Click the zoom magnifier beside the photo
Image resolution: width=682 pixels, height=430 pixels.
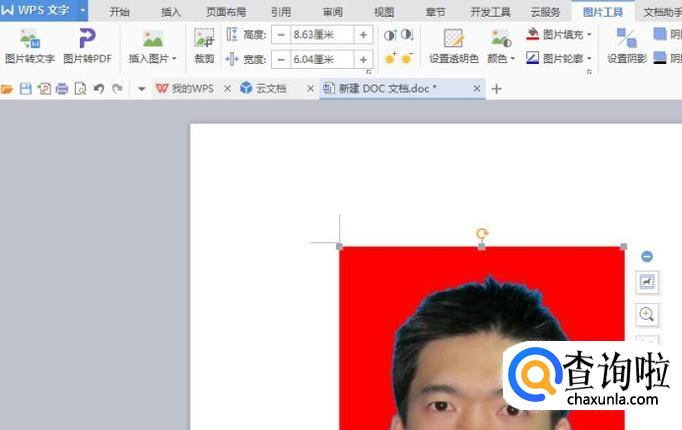(x=647, y=314)
